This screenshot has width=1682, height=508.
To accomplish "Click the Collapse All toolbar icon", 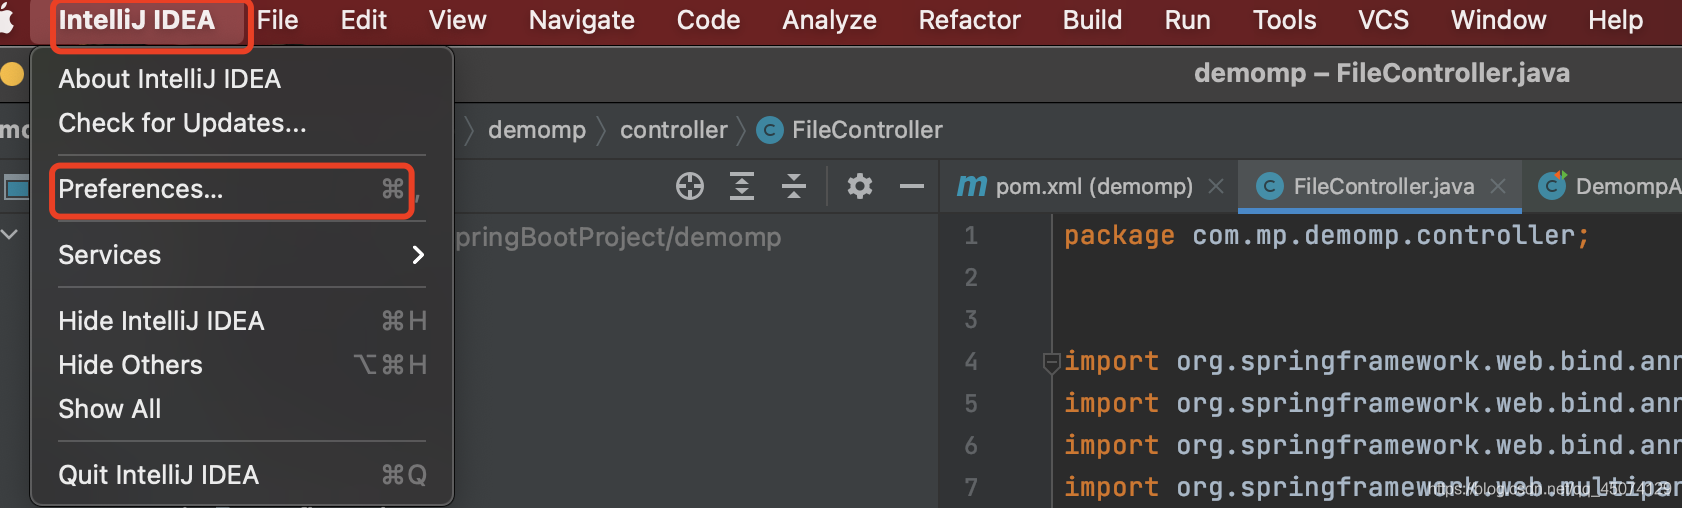I will pos(794,186).
